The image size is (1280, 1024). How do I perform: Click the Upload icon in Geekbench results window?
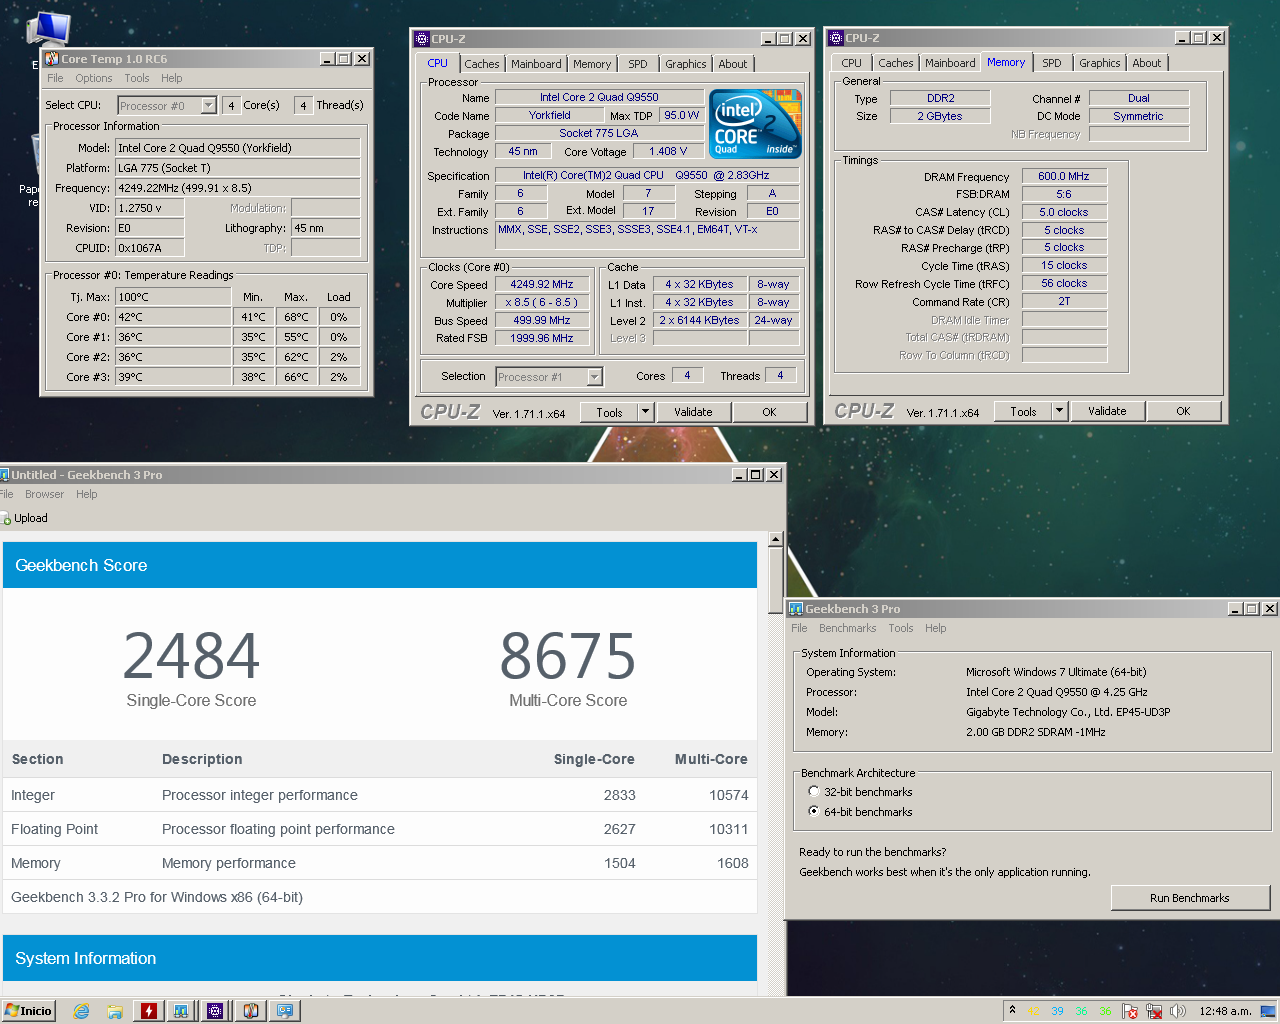(x=6, y=518)
